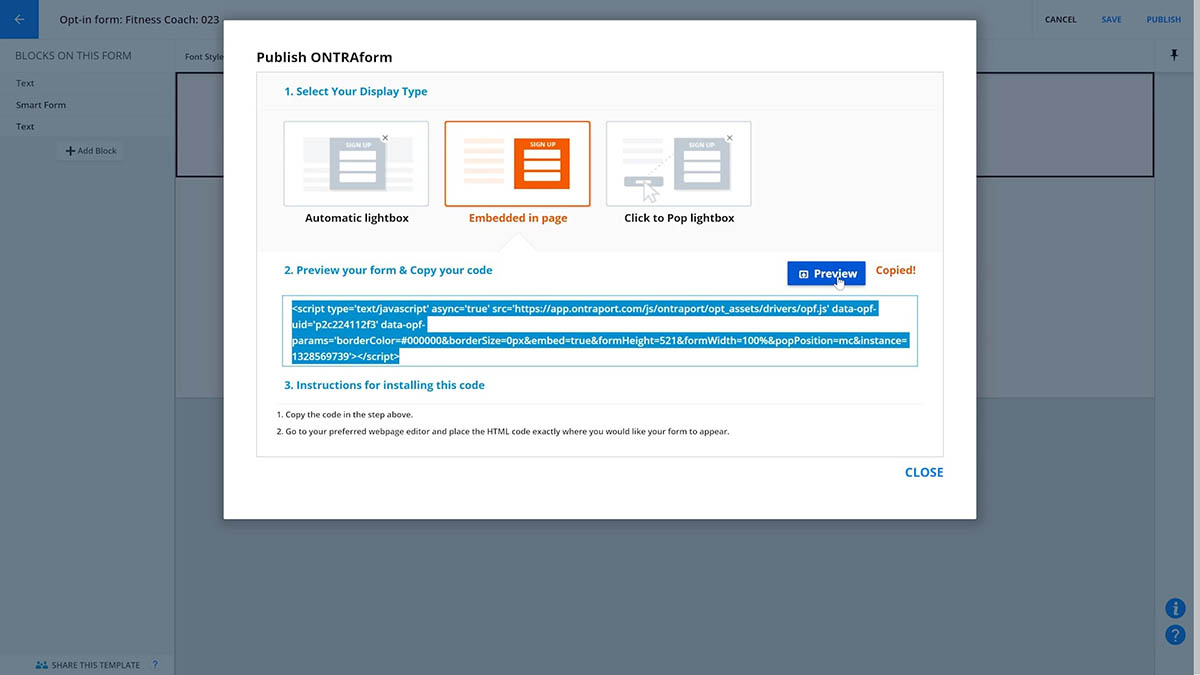Image resolution: width=1200 pixels, height=675 pixels.
Task: Click '2. Preview your form & Copy your code' heading
Action: point(388,270)
